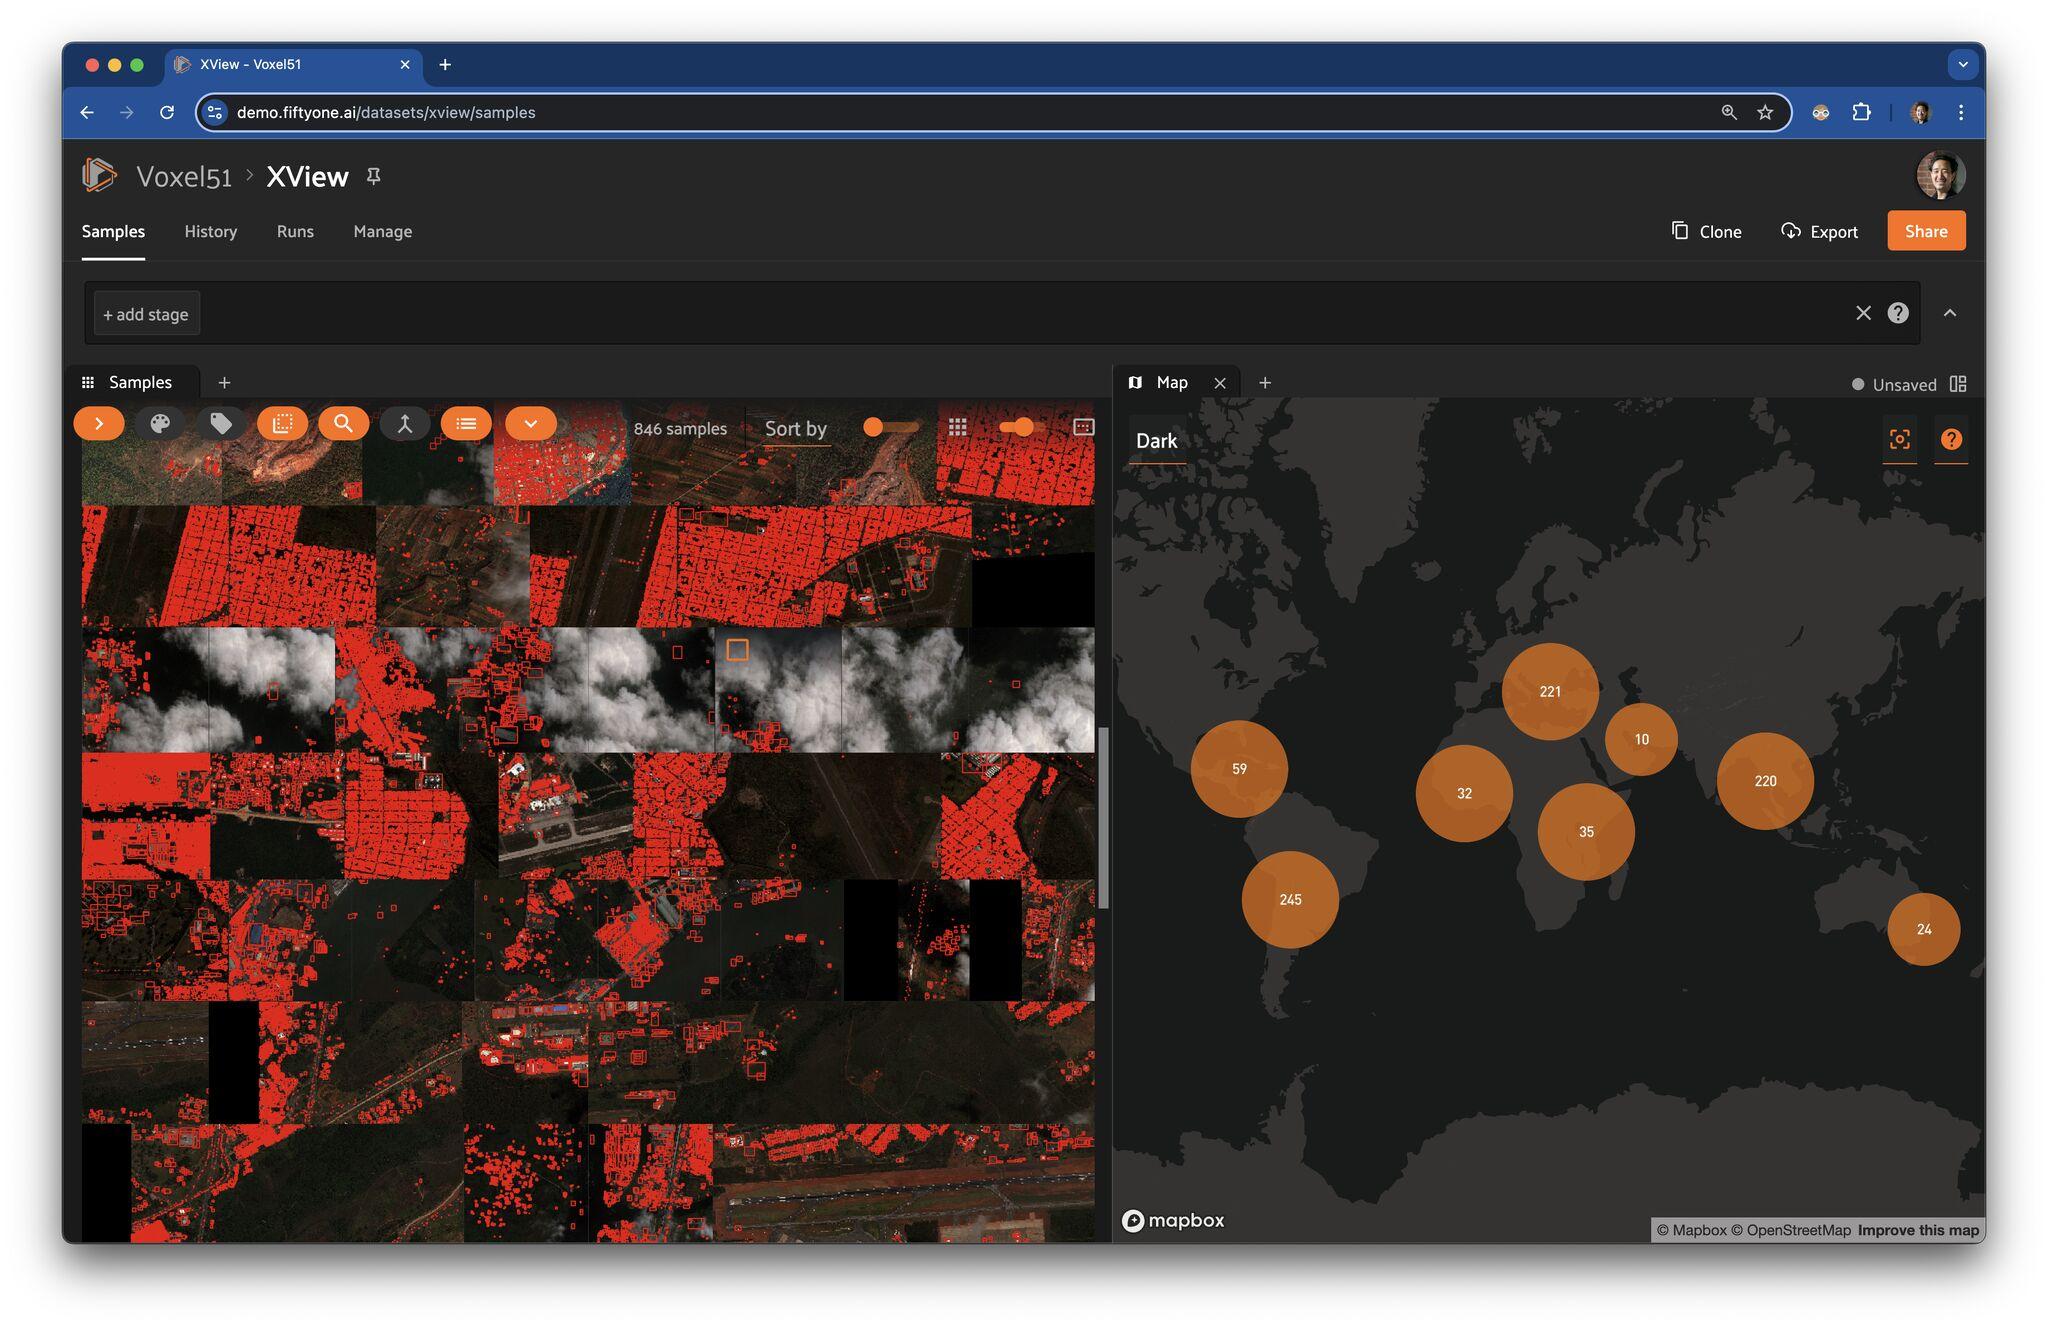
Task: Click the Voxel51 breadcrumb link
Action: [x=184, y=177]
